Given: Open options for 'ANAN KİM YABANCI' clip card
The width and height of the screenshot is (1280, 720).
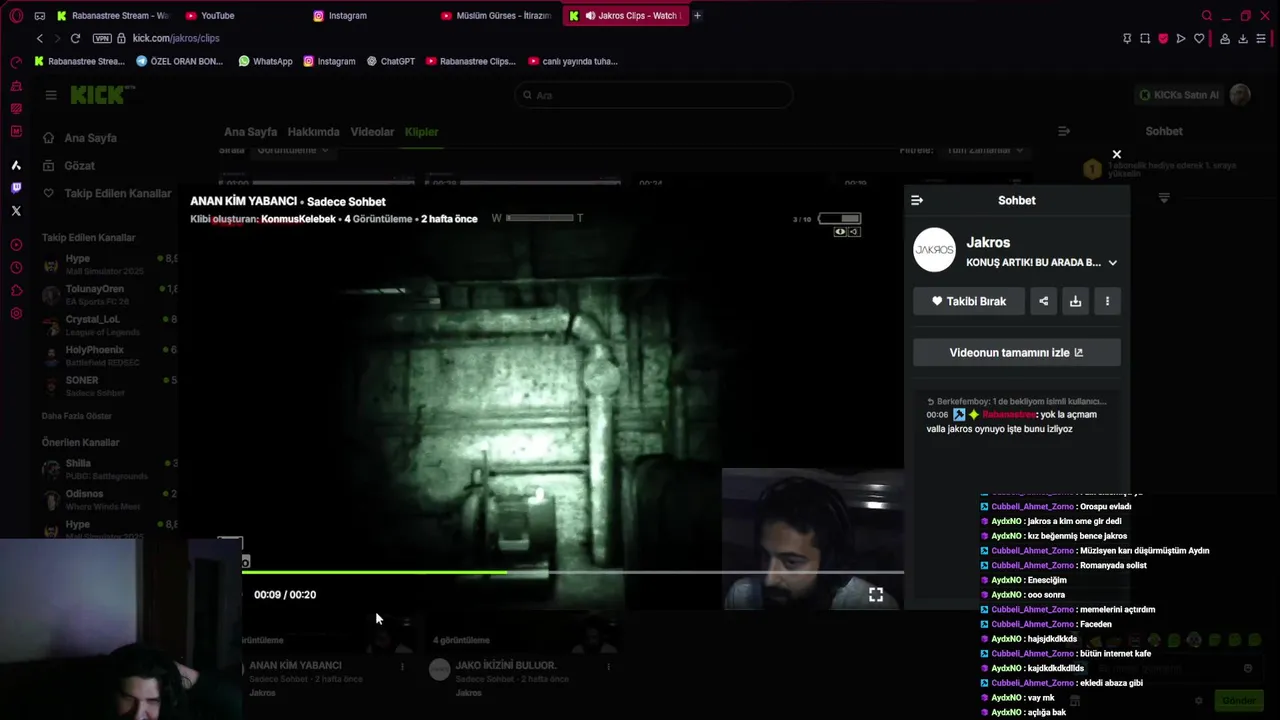Looking at the screenshot, I should pos(402,666).
